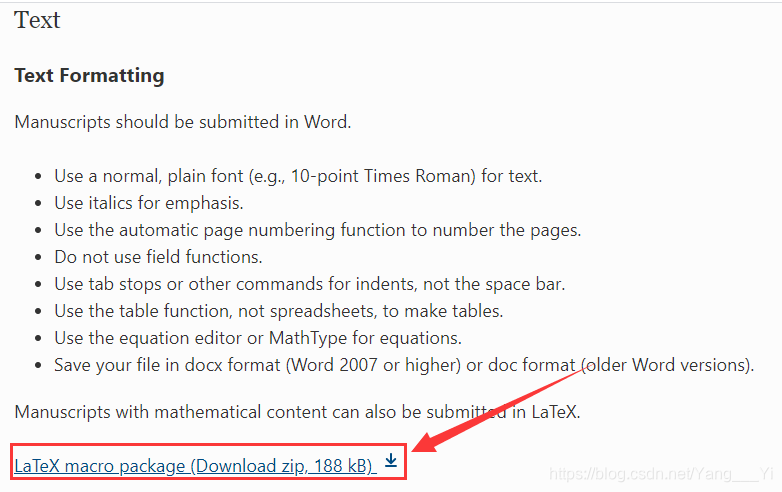The height and width of the screenshot is (492, 782).
Task: Select the 'Text' section heading
Action: (37, 20)
